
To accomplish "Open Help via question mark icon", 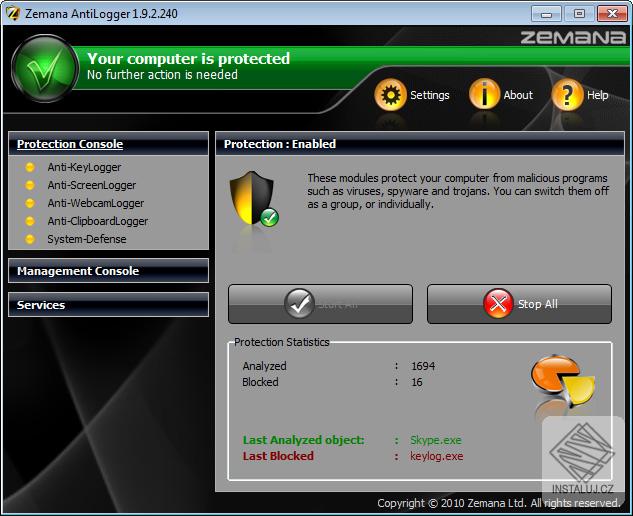I will 567,95.
